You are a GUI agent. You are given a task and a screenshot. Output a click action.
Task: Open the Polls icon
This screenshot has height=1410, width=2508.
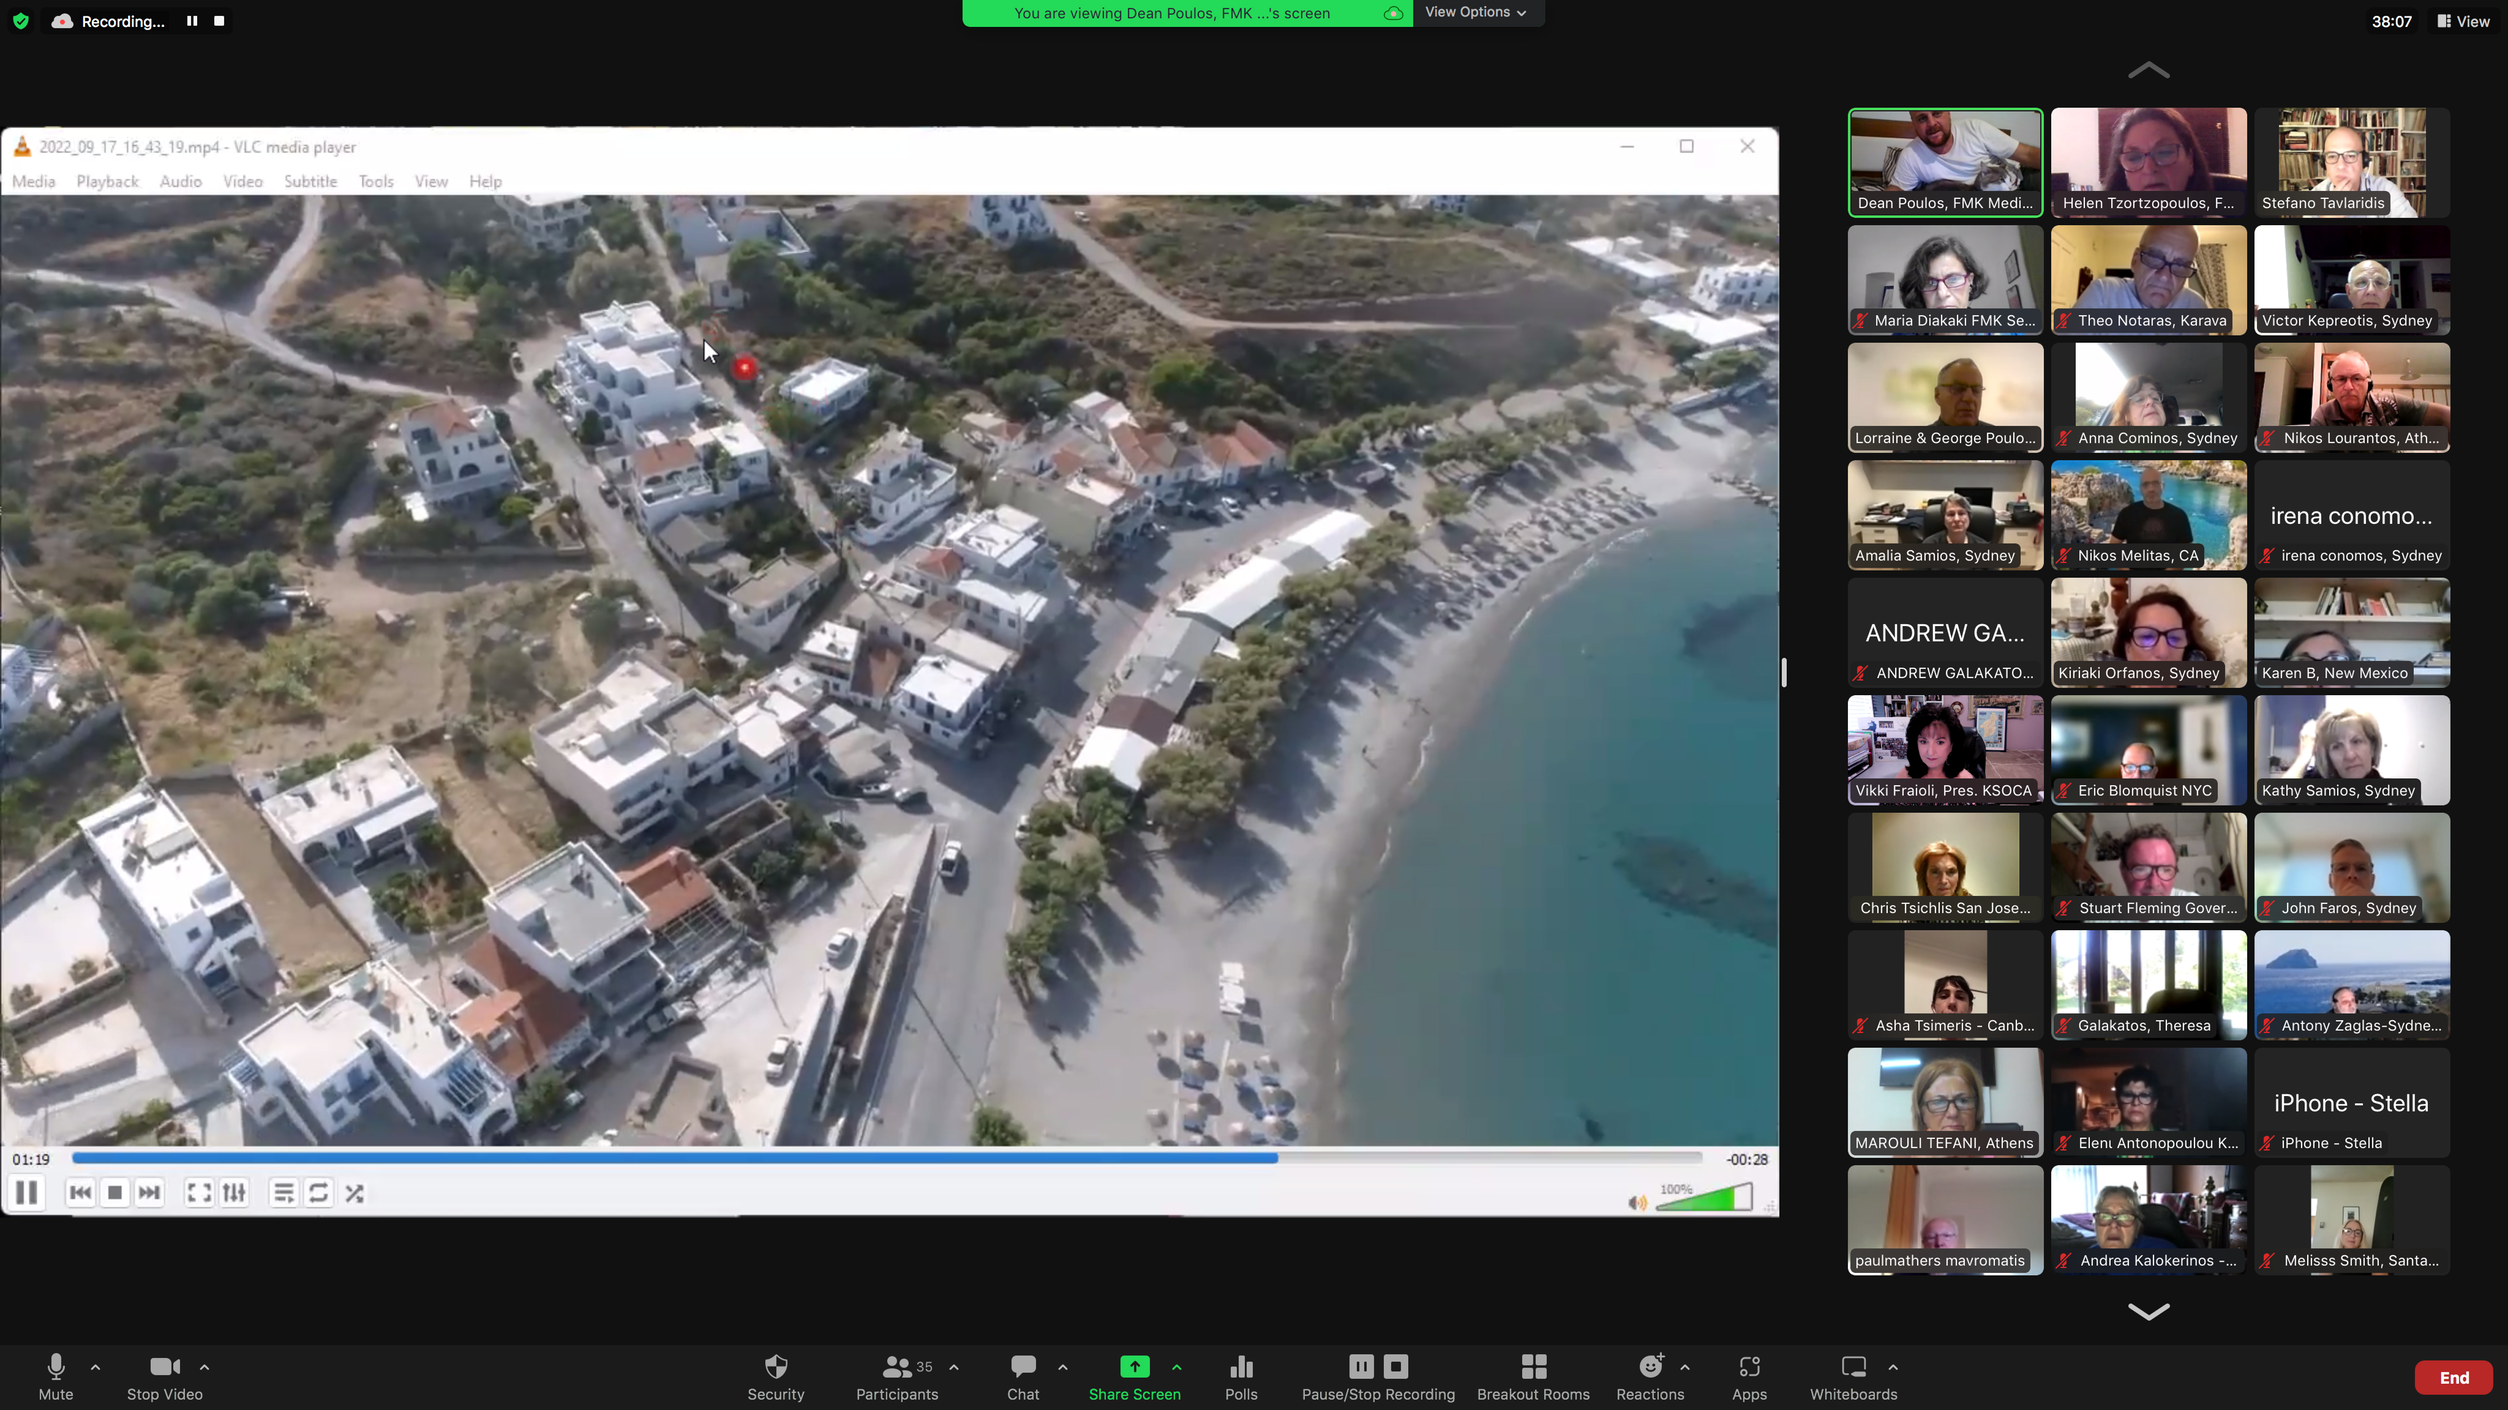(x=1240, y=1367)
